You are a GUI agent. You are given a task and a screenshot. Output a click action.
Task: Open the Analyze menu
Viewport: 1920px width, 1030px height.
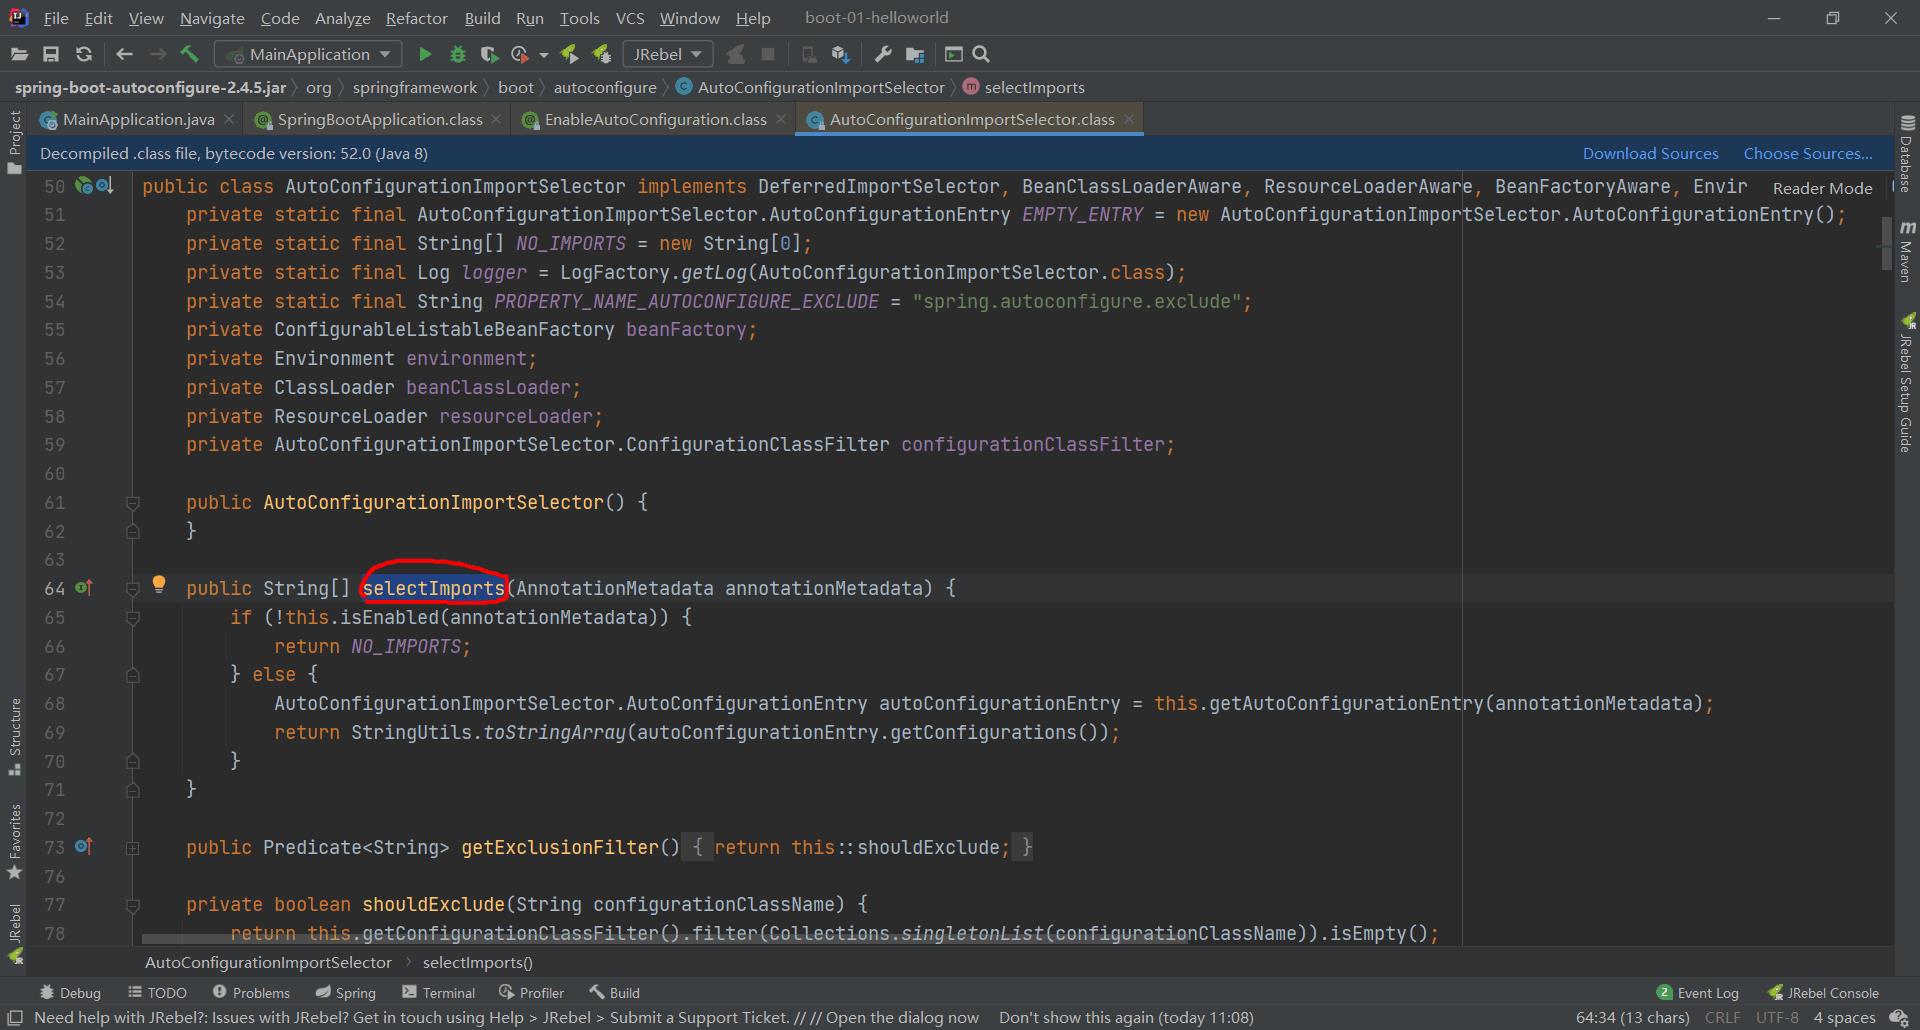click(342, 18)
